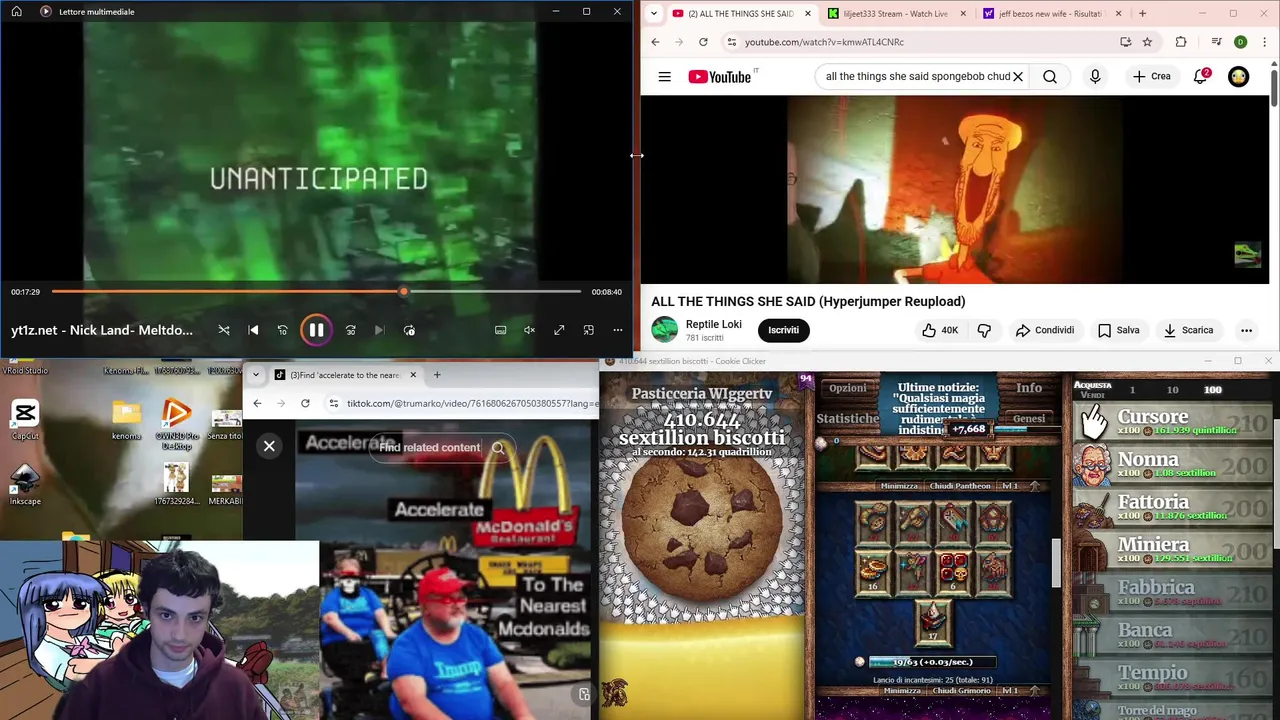Screen dimensions: 1280x720
Task: Select bulk amount 10 in store
Action: (x=1172, y=390)
